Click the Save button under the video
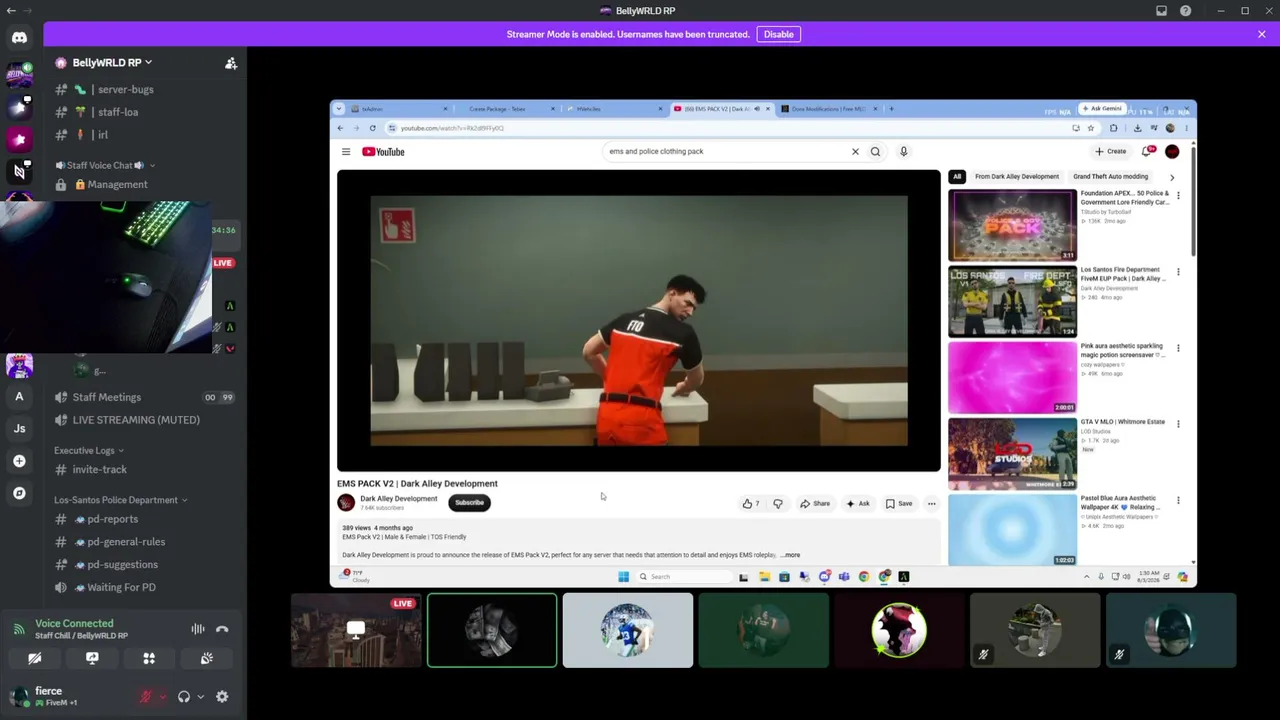The width and height of the screenshot is (1280, 720). point(899,504)
